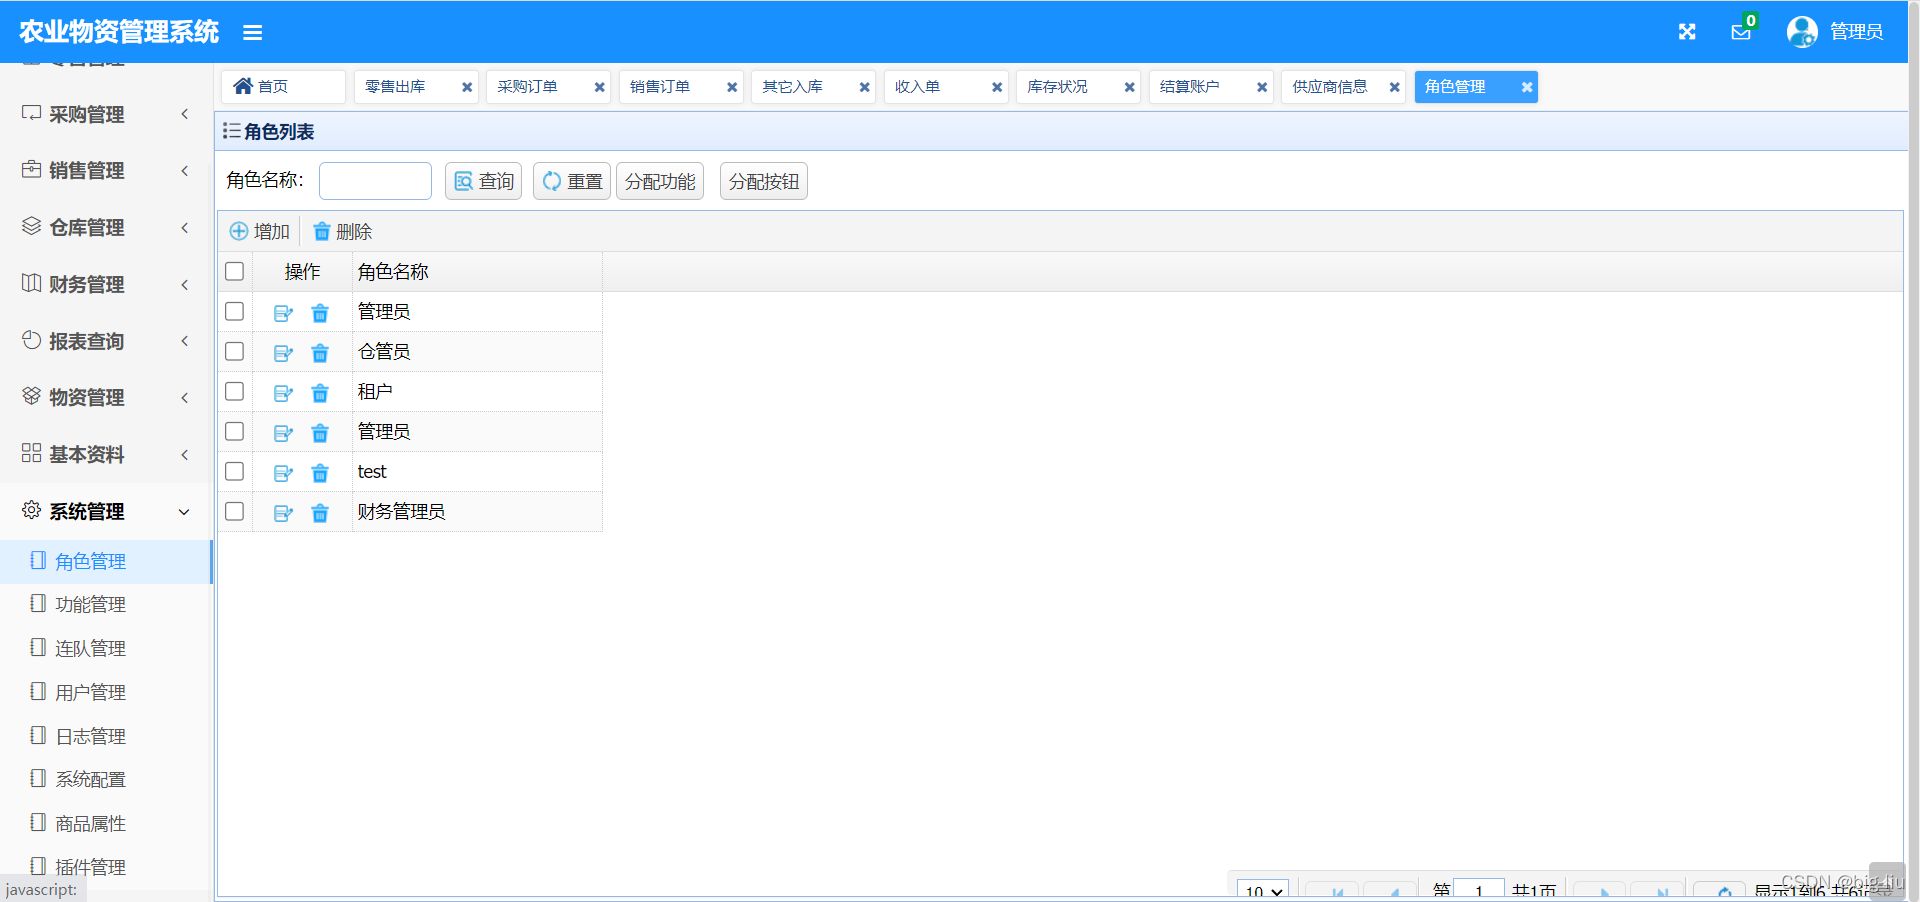Edit the 财务管理员 role
Screen dimensions: 1920x902
coord(283,513)
